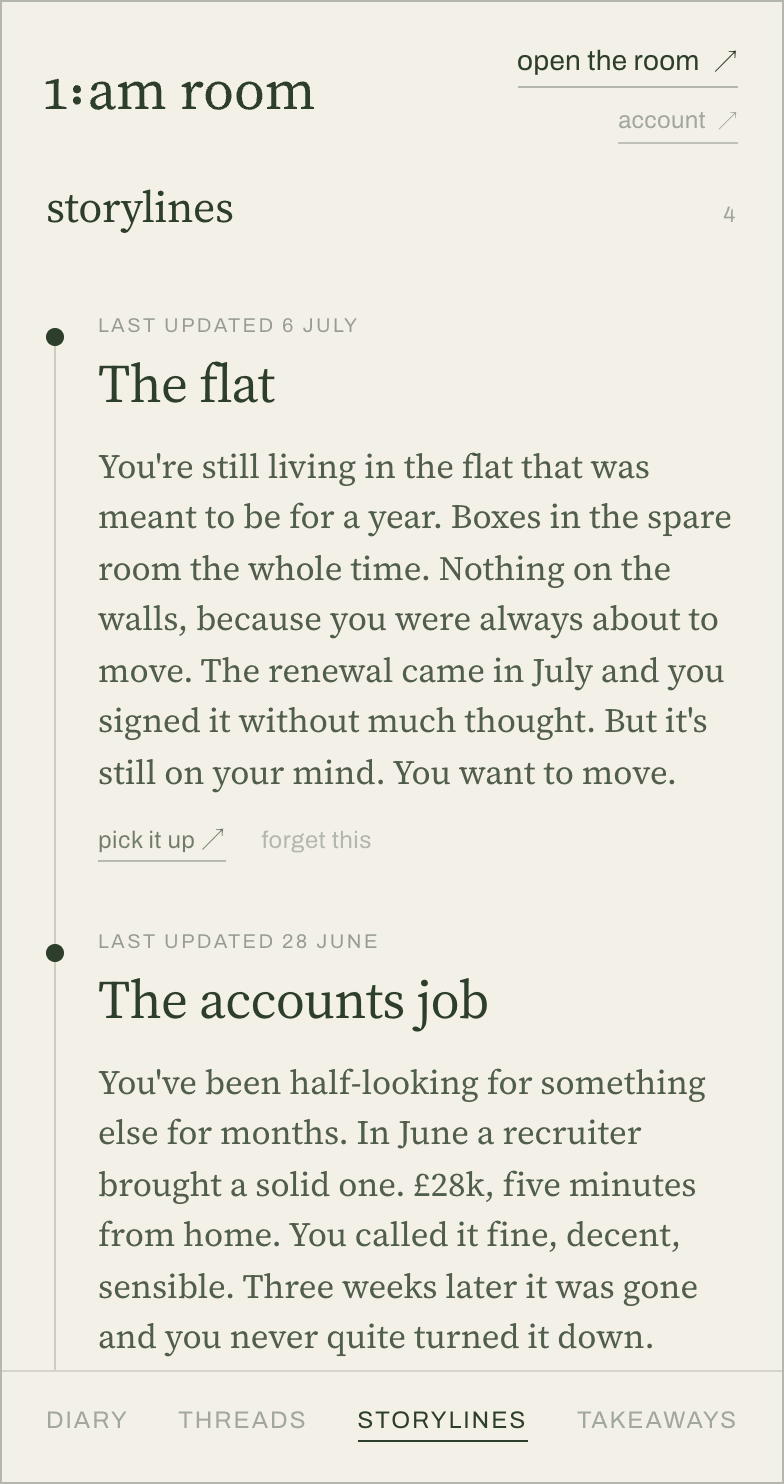
Task: Click the Last updated 28 June label
Action: click(238, 941)
